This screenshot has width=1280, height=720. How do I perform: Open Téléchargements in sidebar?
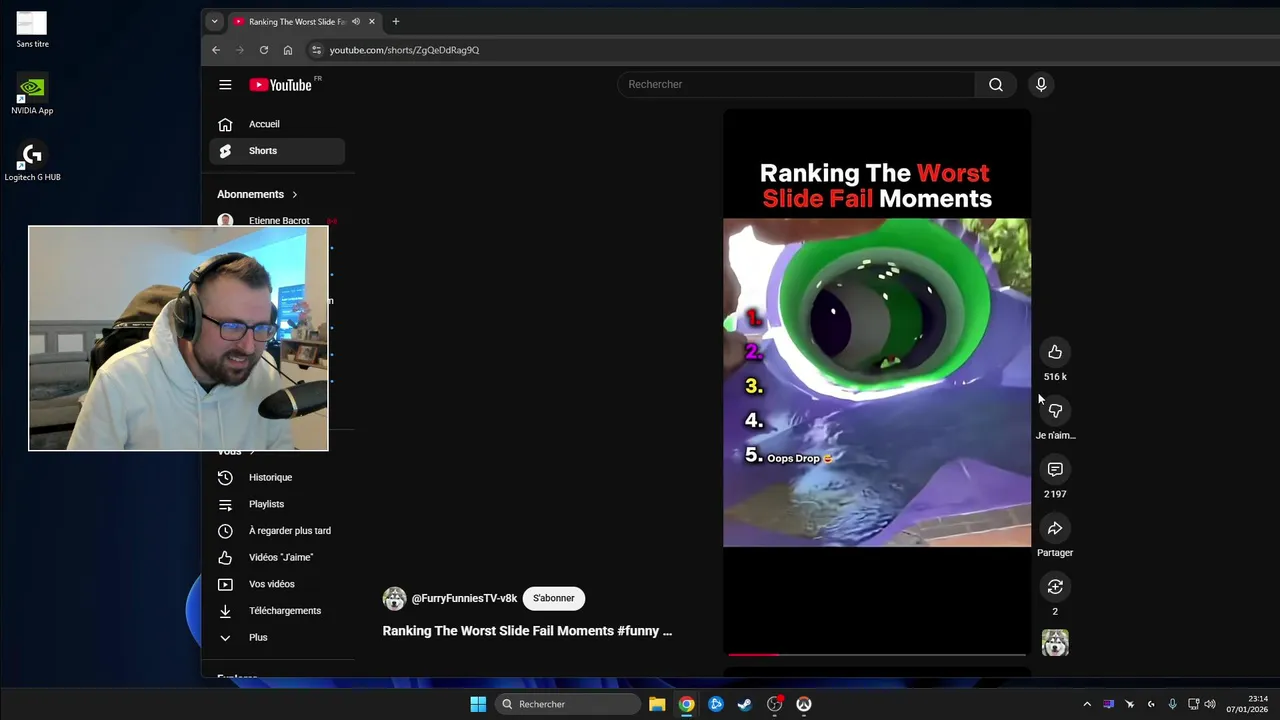[x=277, y=611]
